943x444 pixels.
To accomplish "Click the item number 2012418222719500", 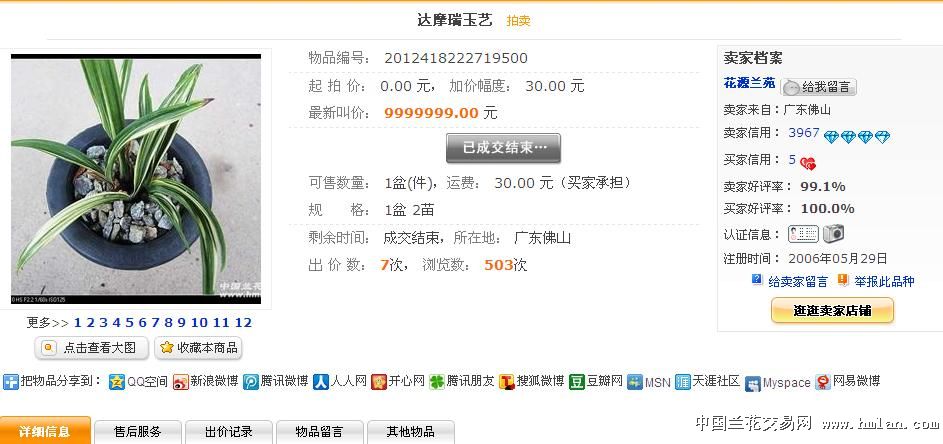I will click(x=456, y=58).
